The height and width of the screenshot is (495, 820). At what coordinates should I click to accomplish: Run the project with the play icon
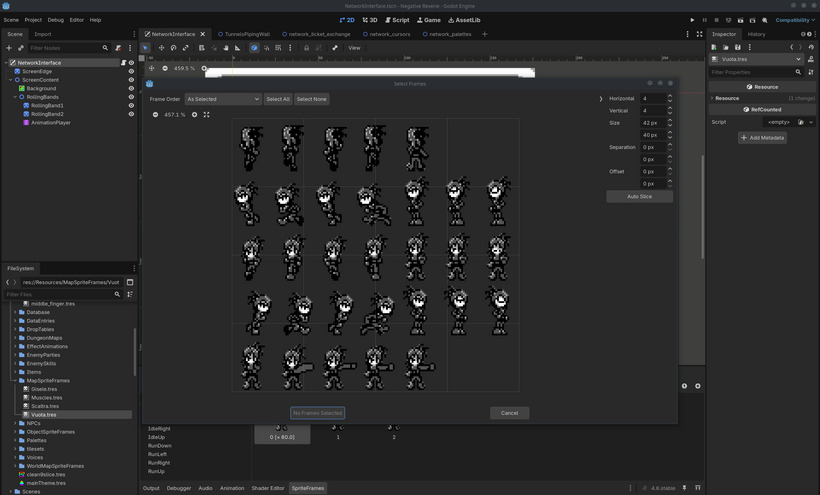coord(692,20)
